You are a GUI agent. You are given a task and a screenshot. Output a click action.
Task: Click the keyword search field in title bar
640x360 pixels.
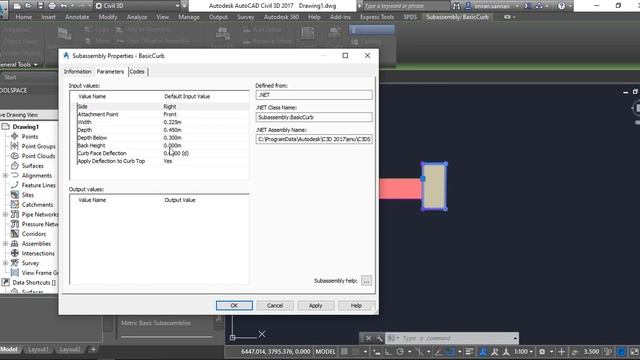coord(406,6)
